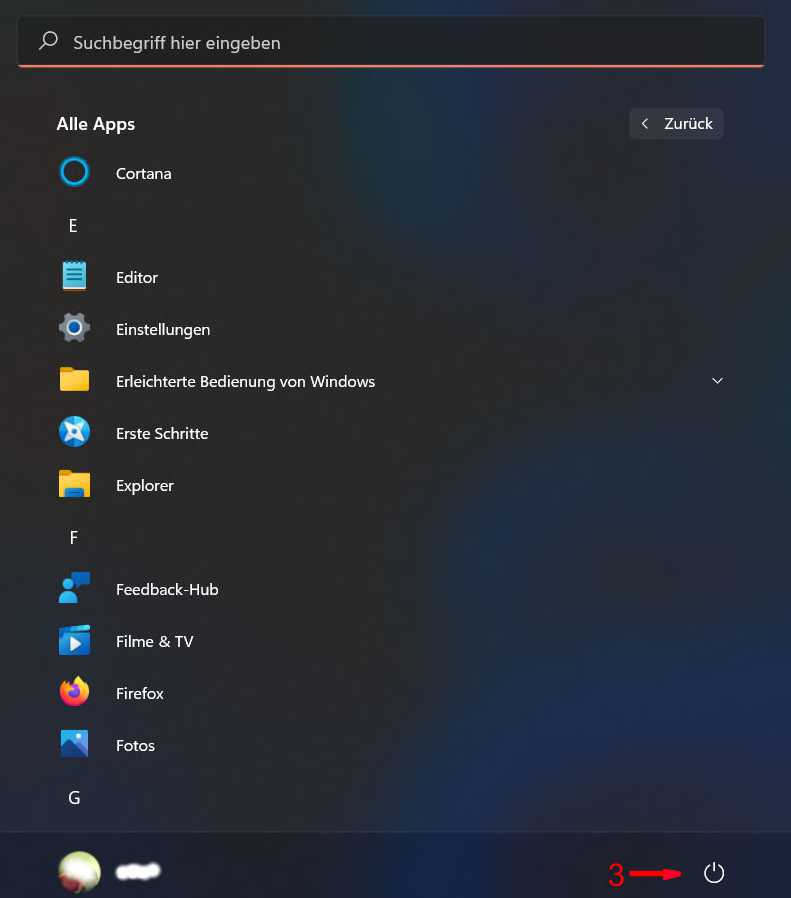Select the Explorer text label

pos(144,486)
